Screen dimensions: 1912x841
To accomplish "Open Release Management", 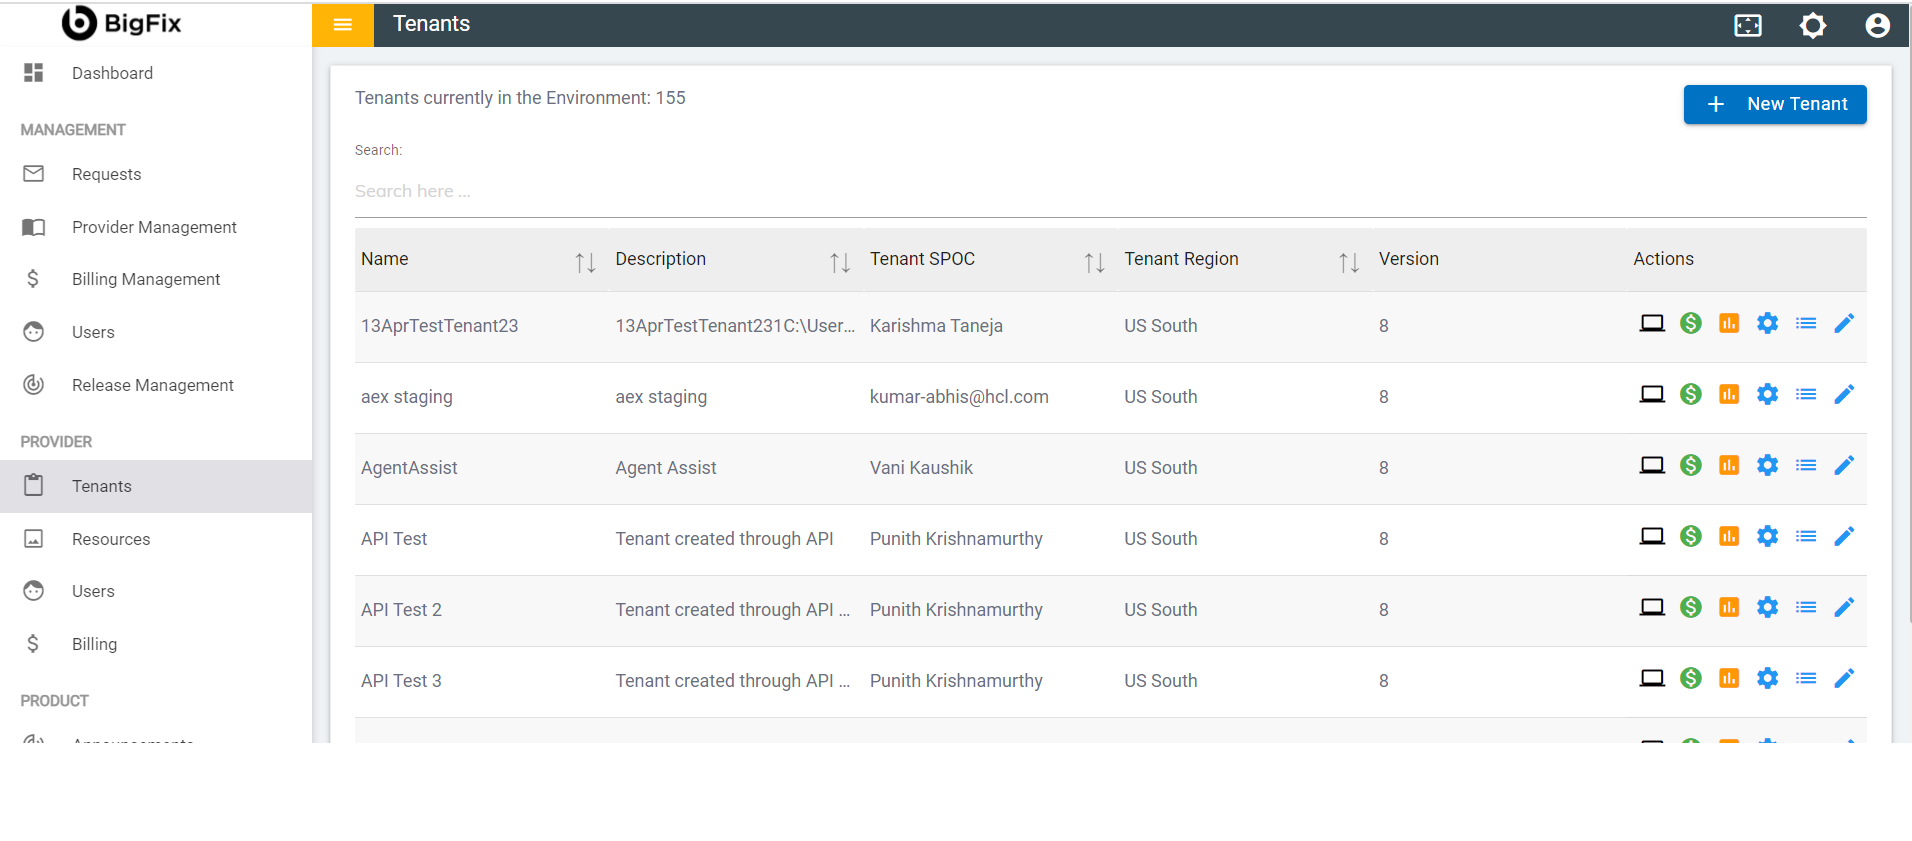I will click(156, 385).
